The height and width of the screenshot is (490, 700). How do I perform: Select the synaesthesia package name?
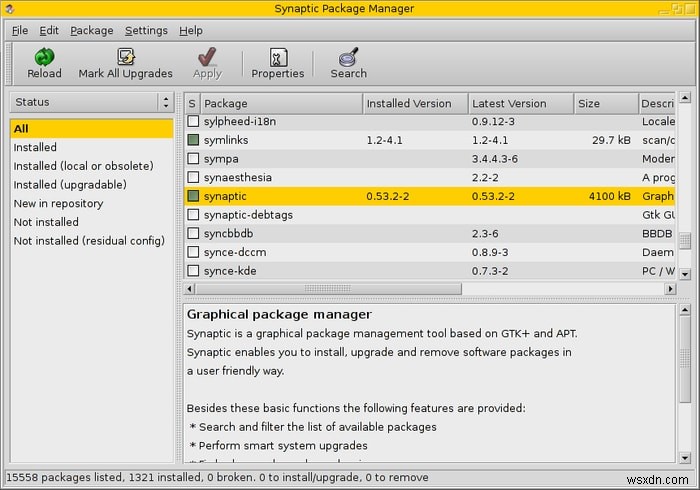click(238, 178)
